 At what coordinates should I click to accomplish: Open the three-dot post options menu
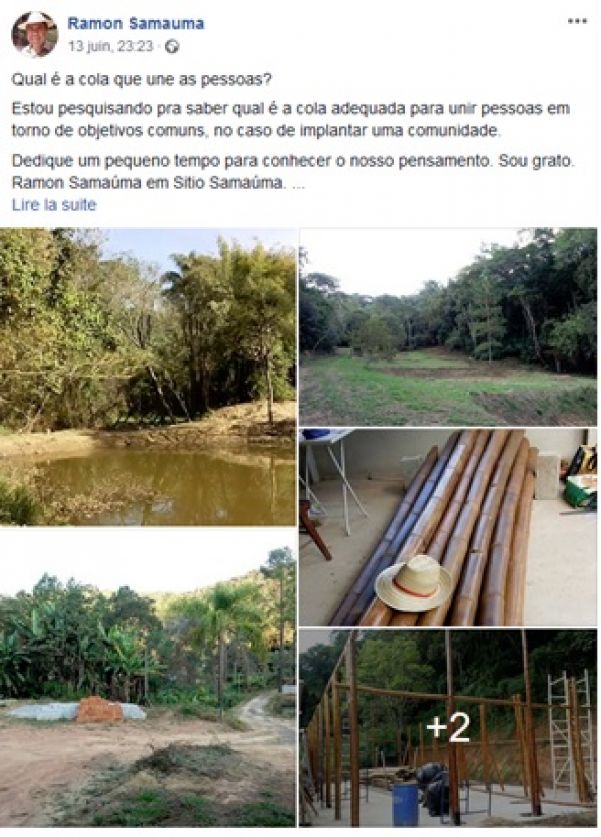(x=577, y=21)
